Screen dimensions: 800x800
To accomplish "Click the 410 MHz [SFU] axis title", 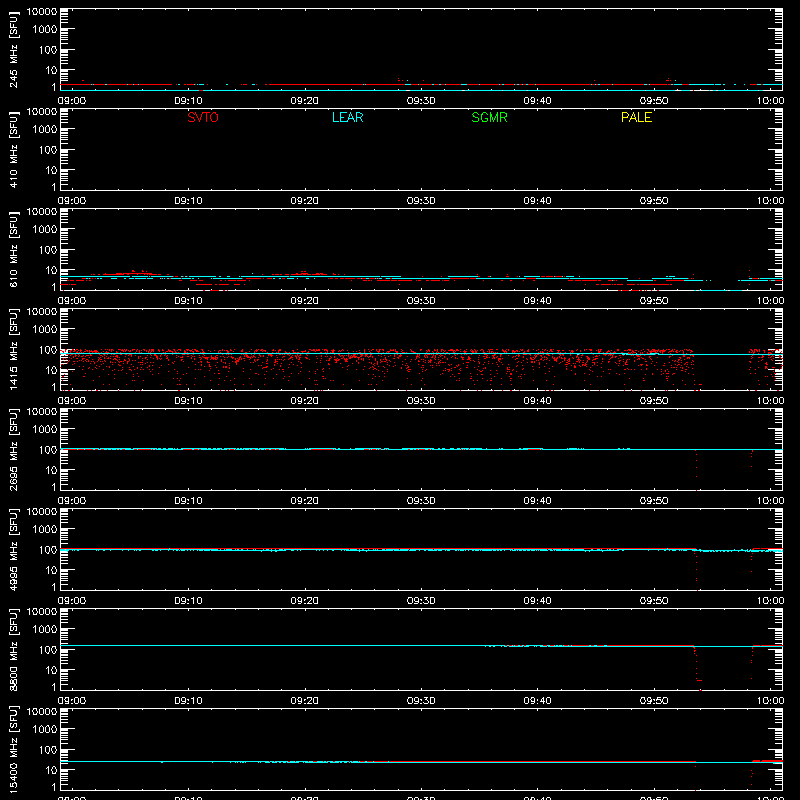I will pos(13,150).
